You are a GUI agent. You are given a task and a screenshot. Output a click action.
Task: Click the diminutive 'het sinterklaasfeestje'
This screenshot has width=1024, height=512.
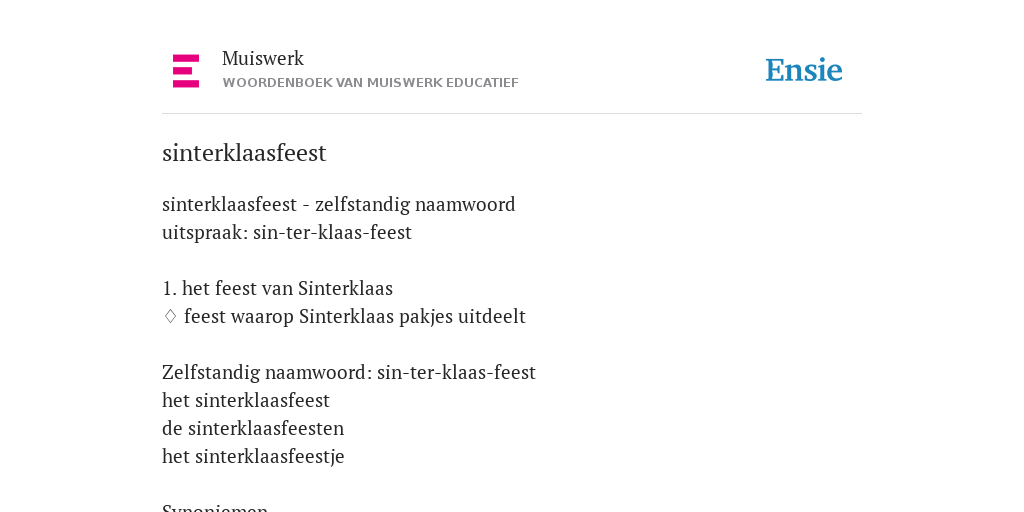(253, 456)
